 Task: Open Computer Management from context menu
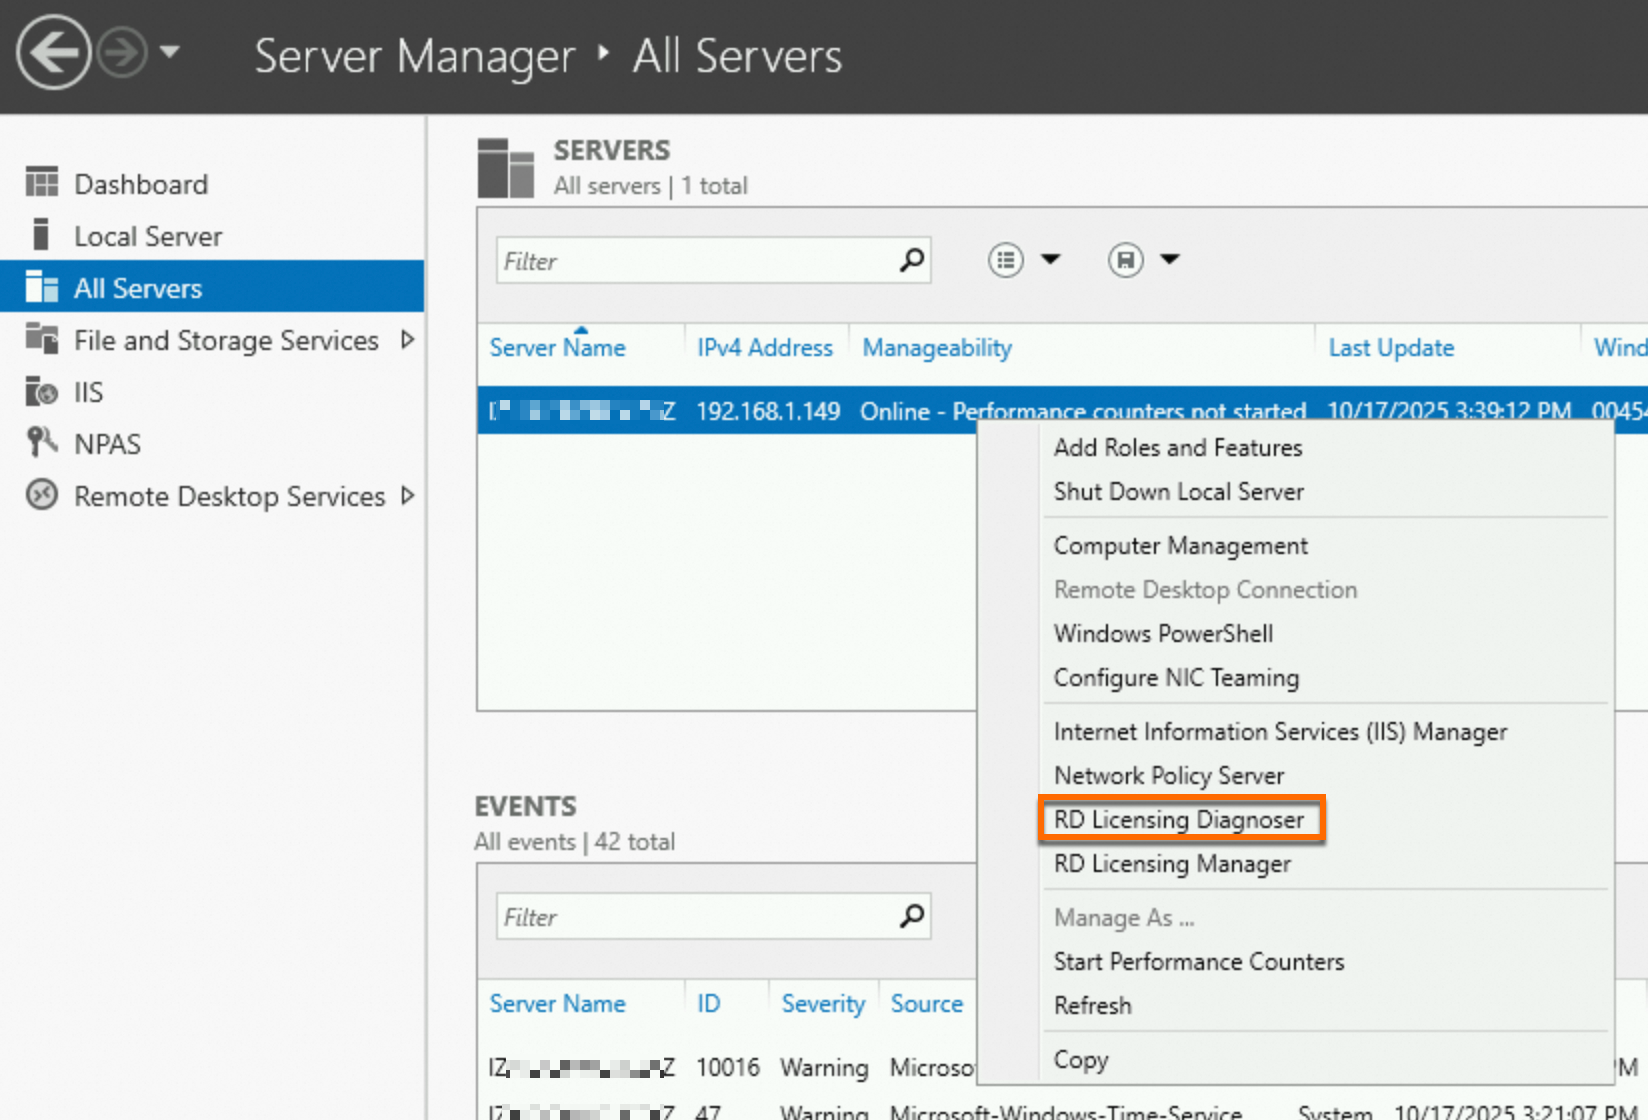(x=1180, y=545)
